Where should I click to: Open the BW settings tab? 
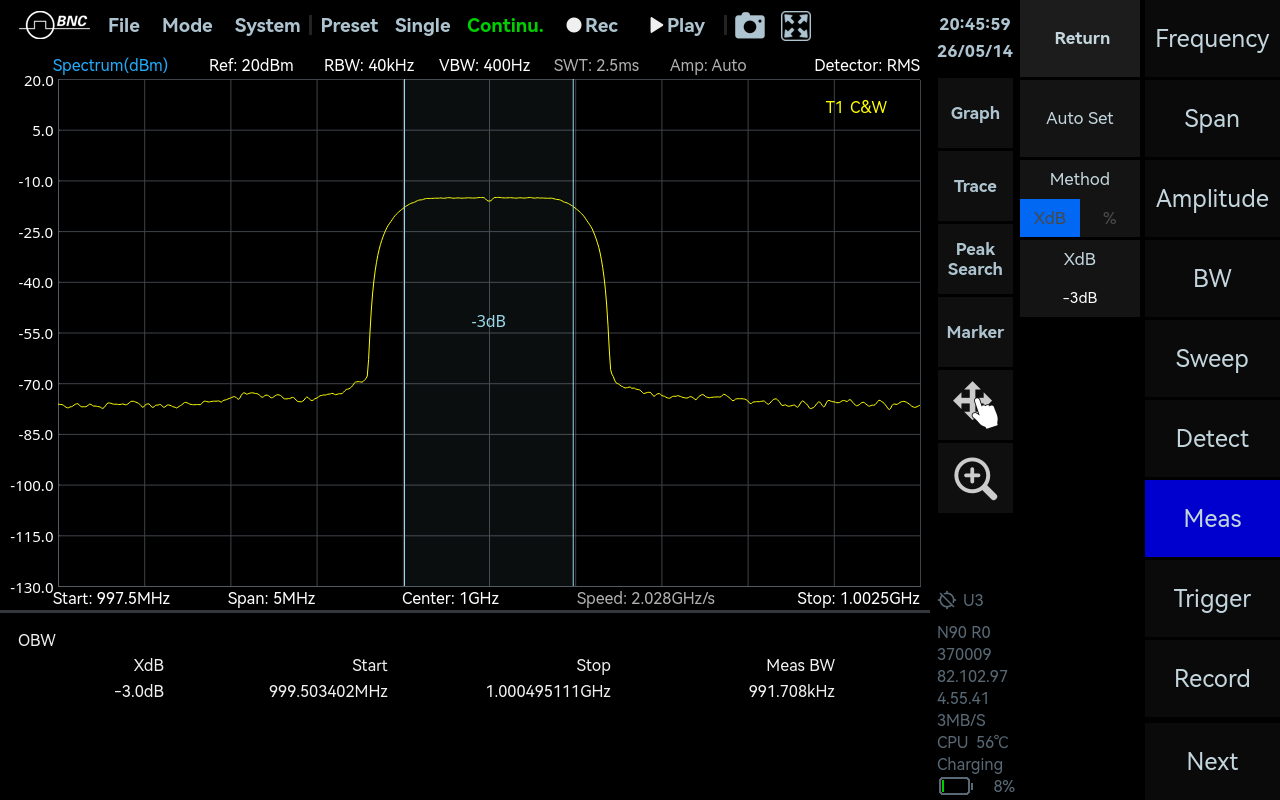[1212, 278]
